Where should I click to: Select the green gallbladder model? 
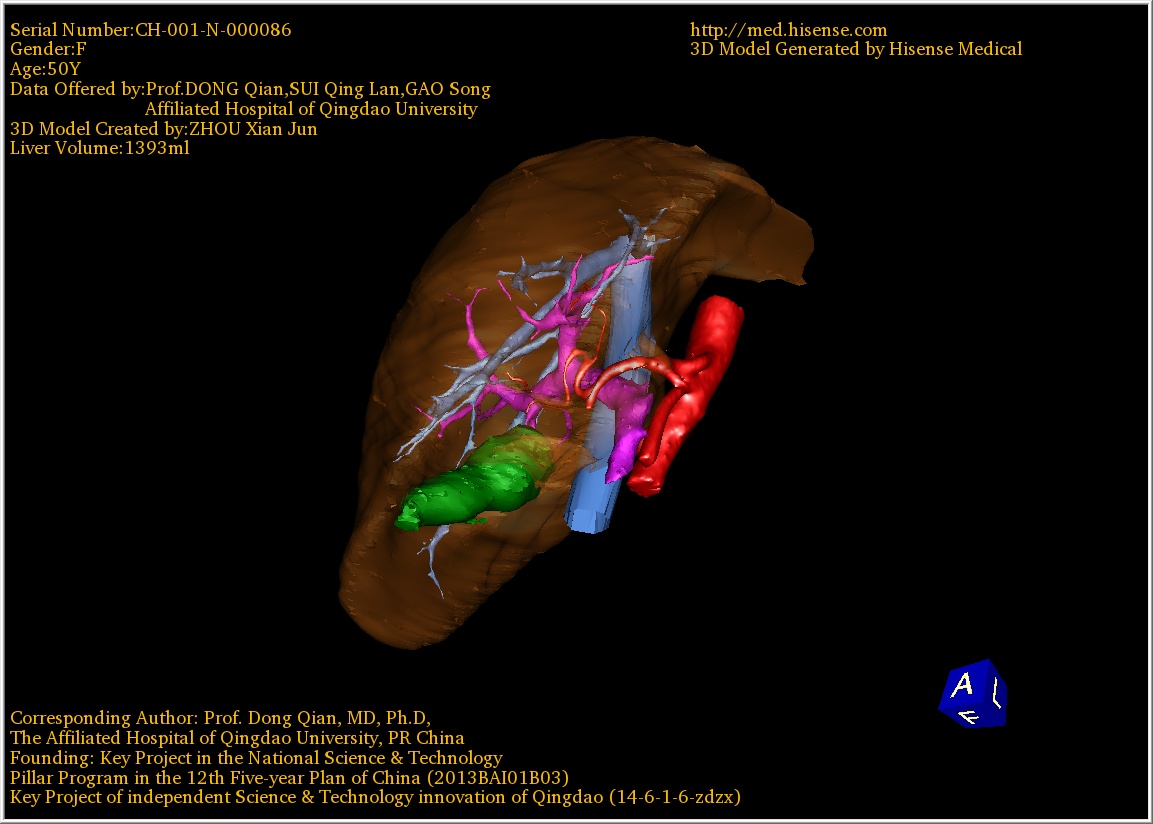(474, 480)
